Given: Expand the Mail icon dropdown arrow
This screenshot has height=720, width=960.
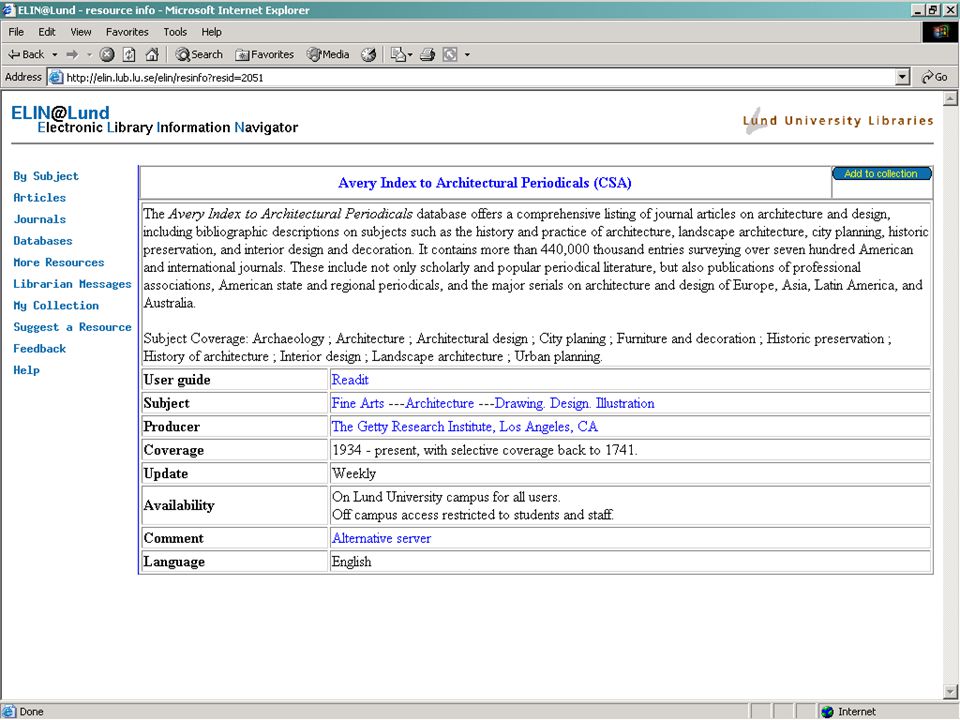Looking at the screenshot, I should (x=410, y=54).
